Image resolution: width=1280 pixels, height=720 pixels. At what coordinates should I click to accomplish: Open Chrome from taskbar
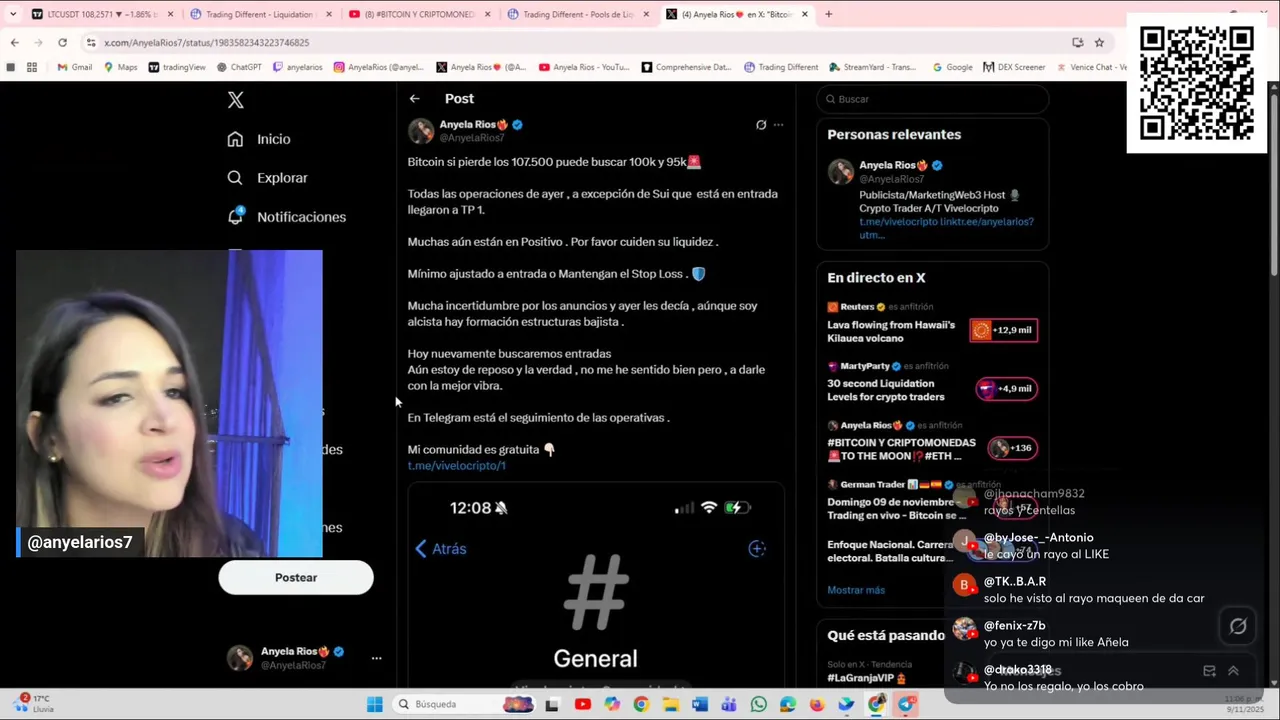[x=641, y=704]
